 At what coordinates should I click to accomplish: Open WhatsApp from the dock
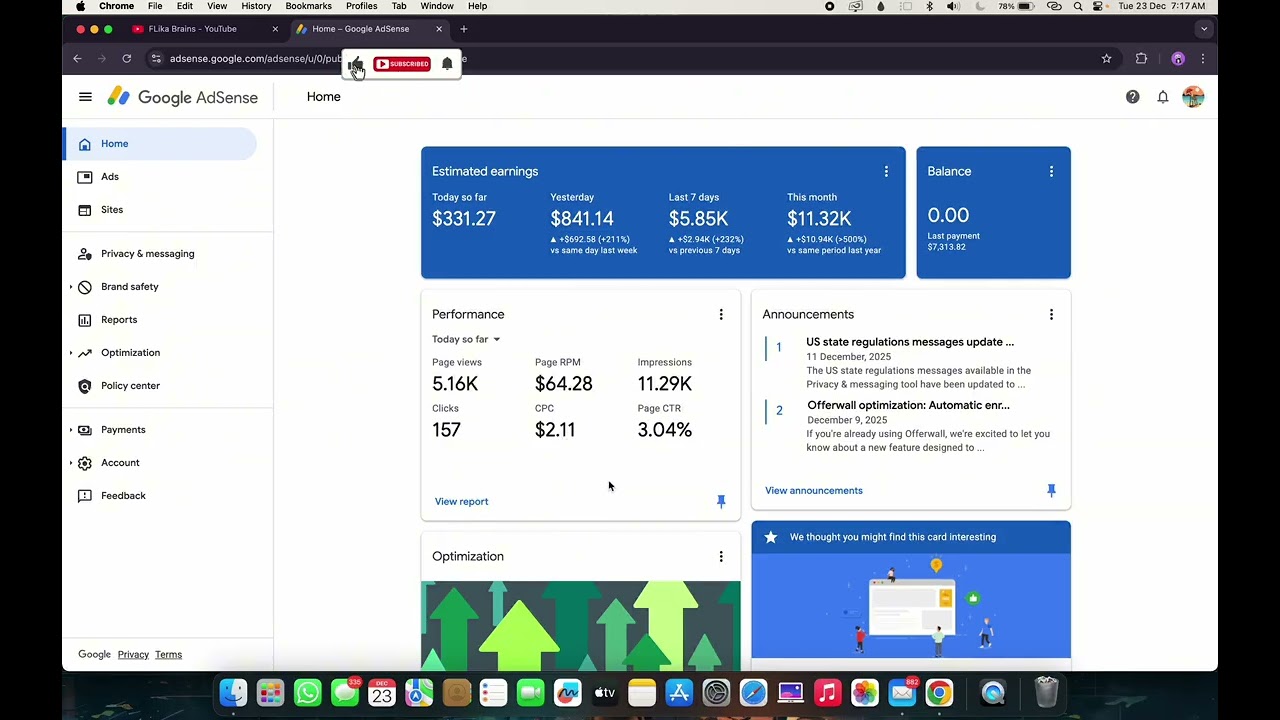(308, 693)
